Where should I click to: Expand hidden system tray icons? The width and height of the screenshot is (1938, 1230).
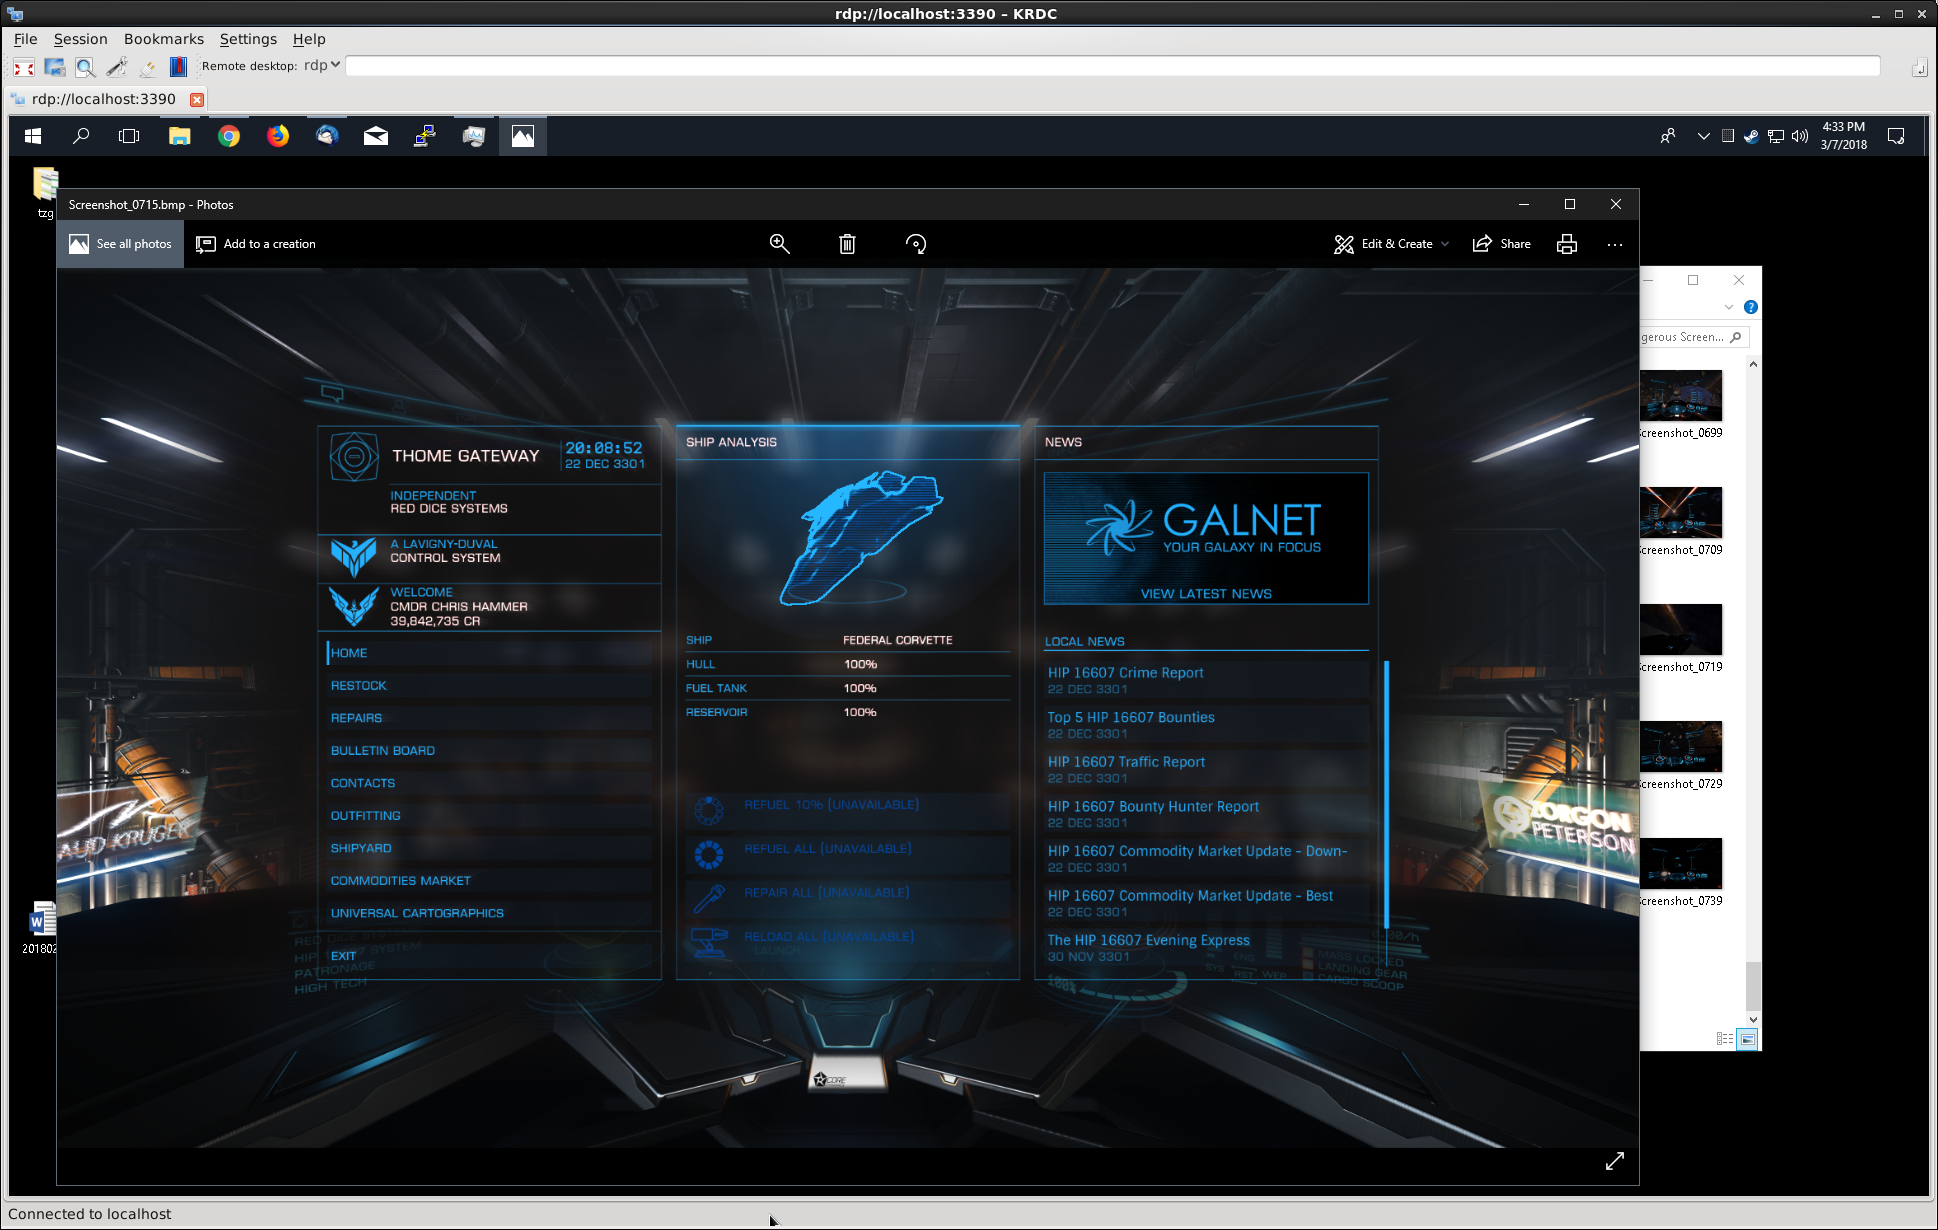tap(1703, 136)
